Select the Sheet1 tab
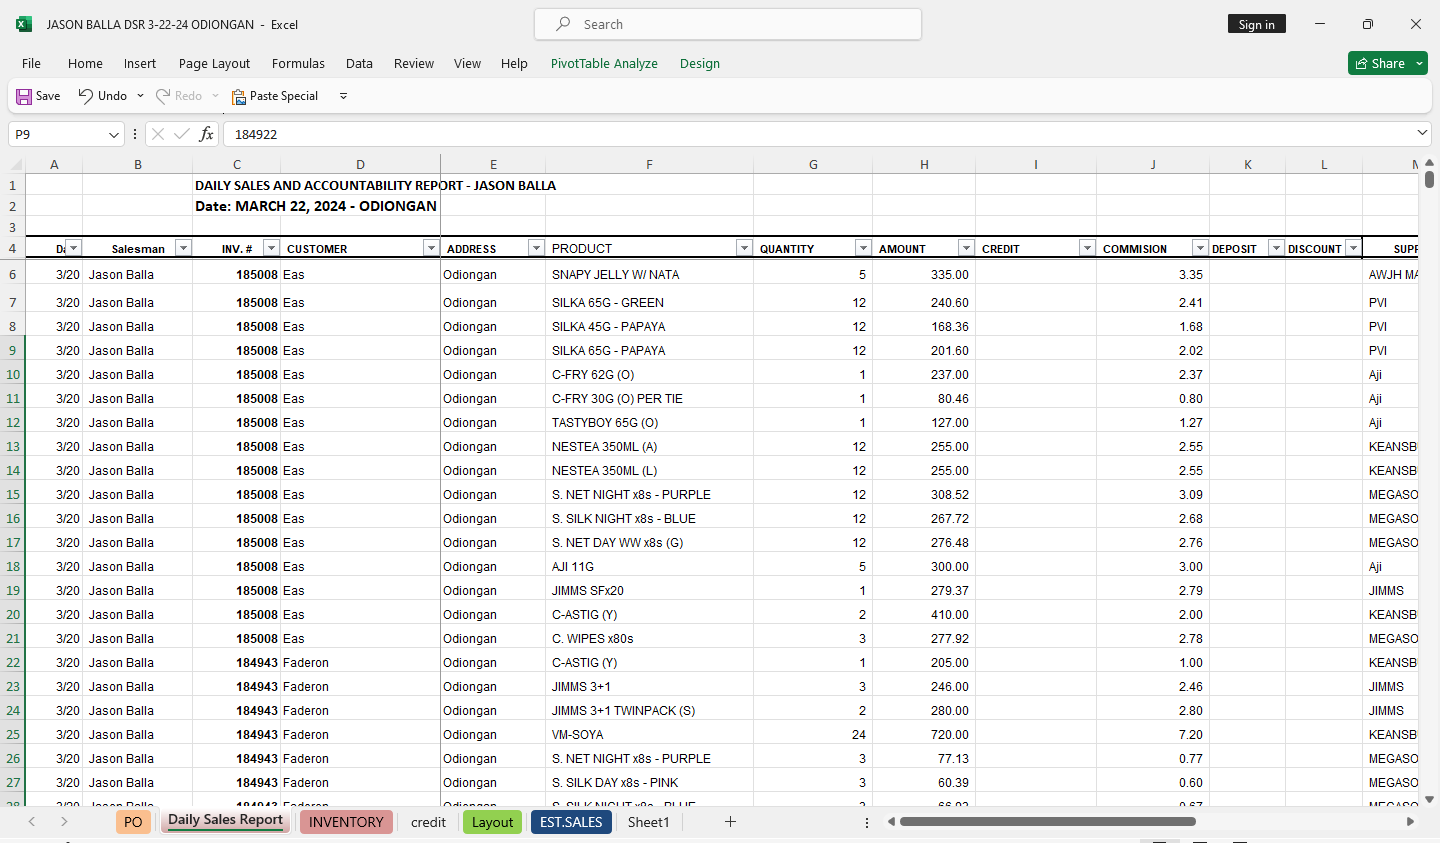Screen dimensions: 1440x843 (x=648, y=822)
